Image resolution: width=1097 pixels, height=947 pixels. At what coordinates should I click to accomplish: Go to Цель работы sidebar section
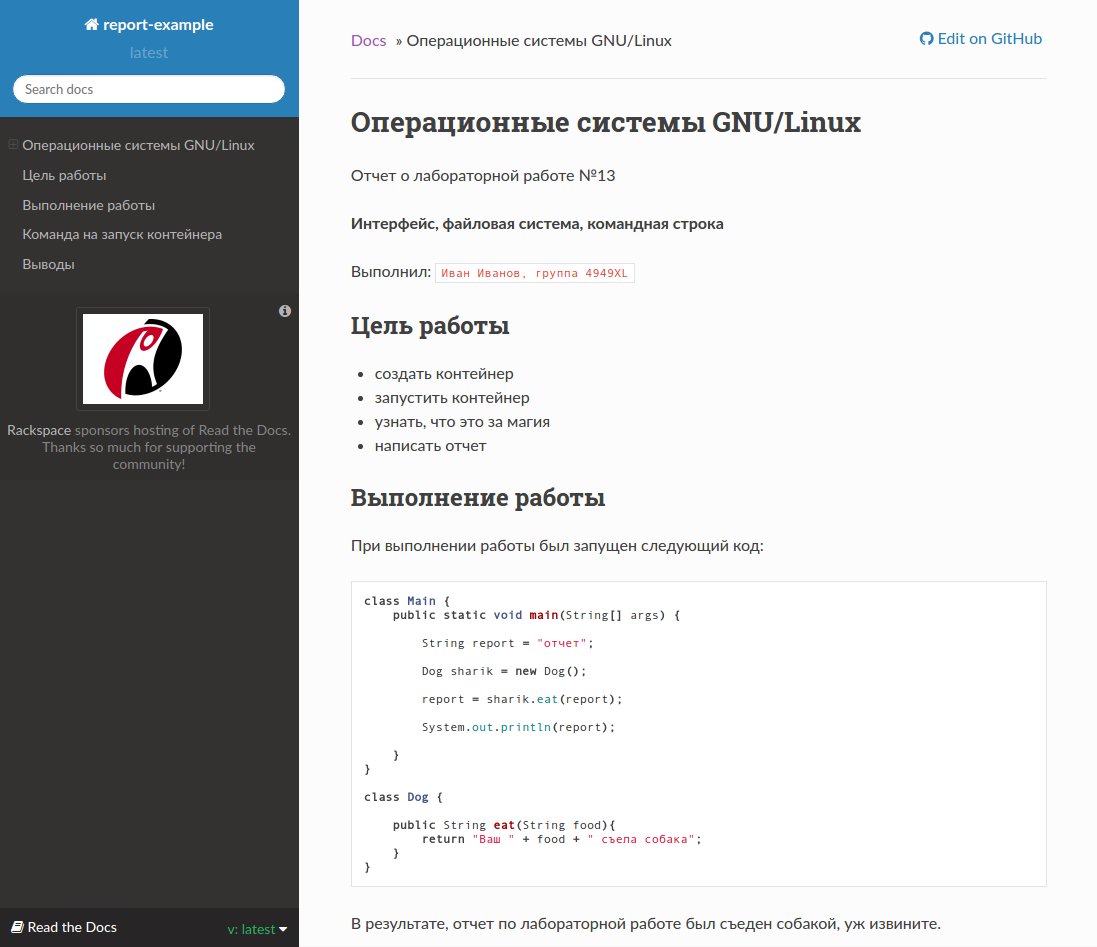point(64,176)
